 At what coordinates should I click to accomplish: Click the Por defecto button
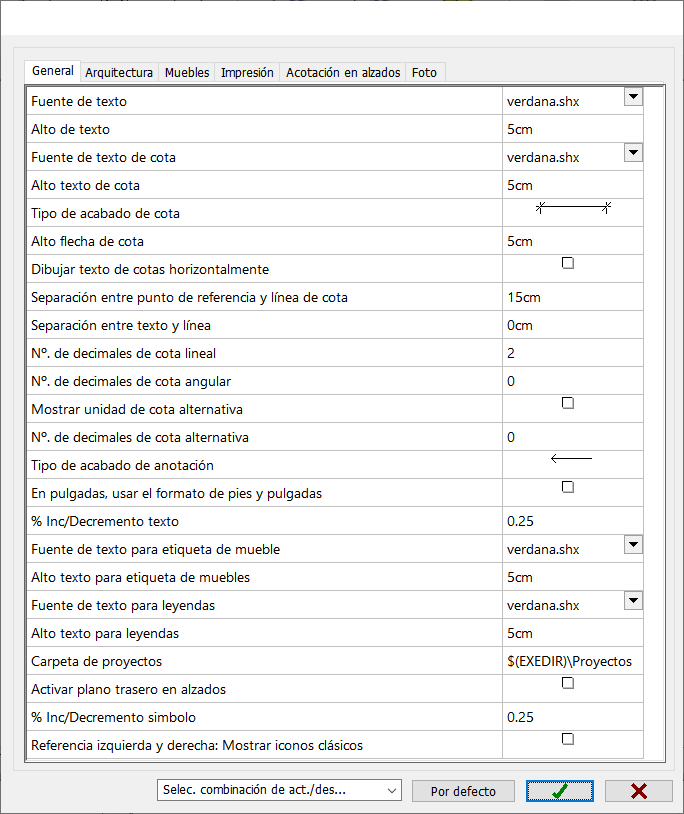pos(463,791)
